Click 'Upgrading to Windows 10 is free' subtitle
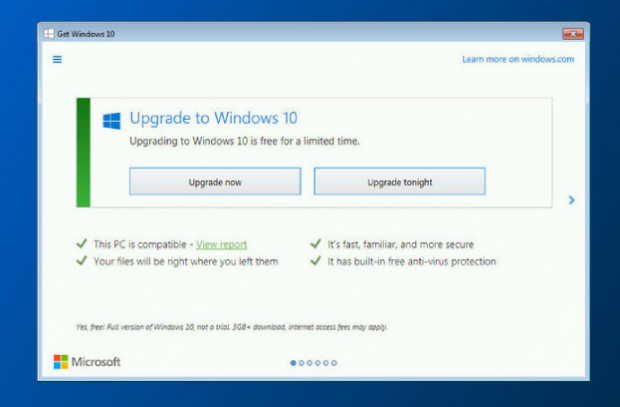Screen dimensions: 620x407 click(245, 141)
